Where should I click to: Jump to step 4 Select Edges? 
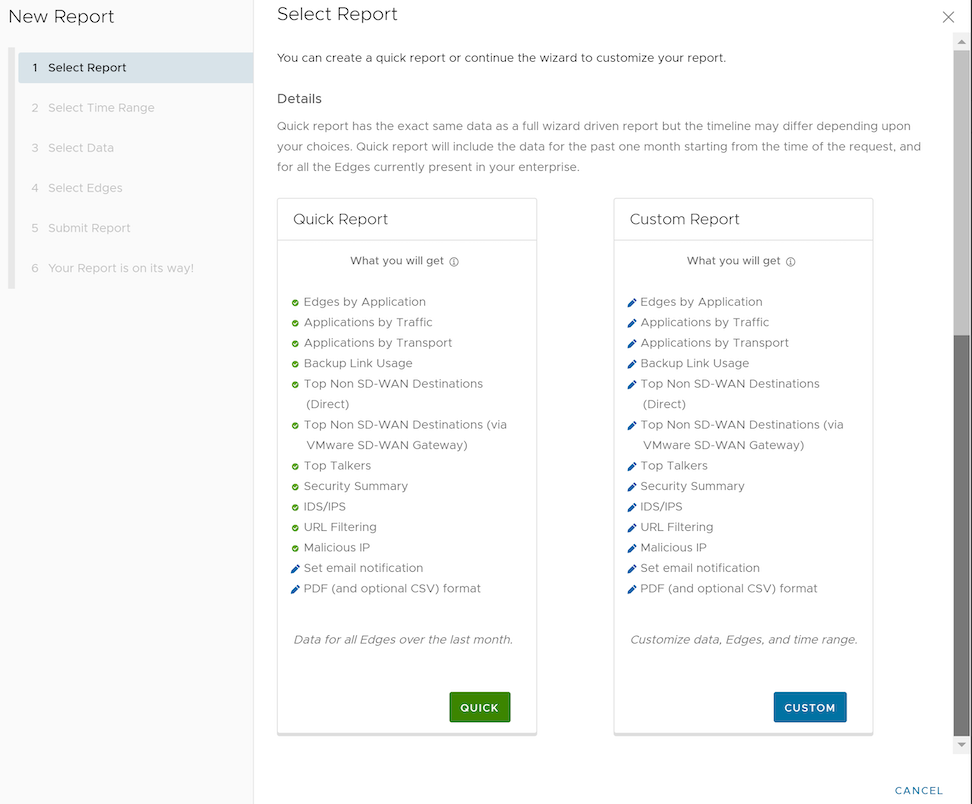pos(85,188)
